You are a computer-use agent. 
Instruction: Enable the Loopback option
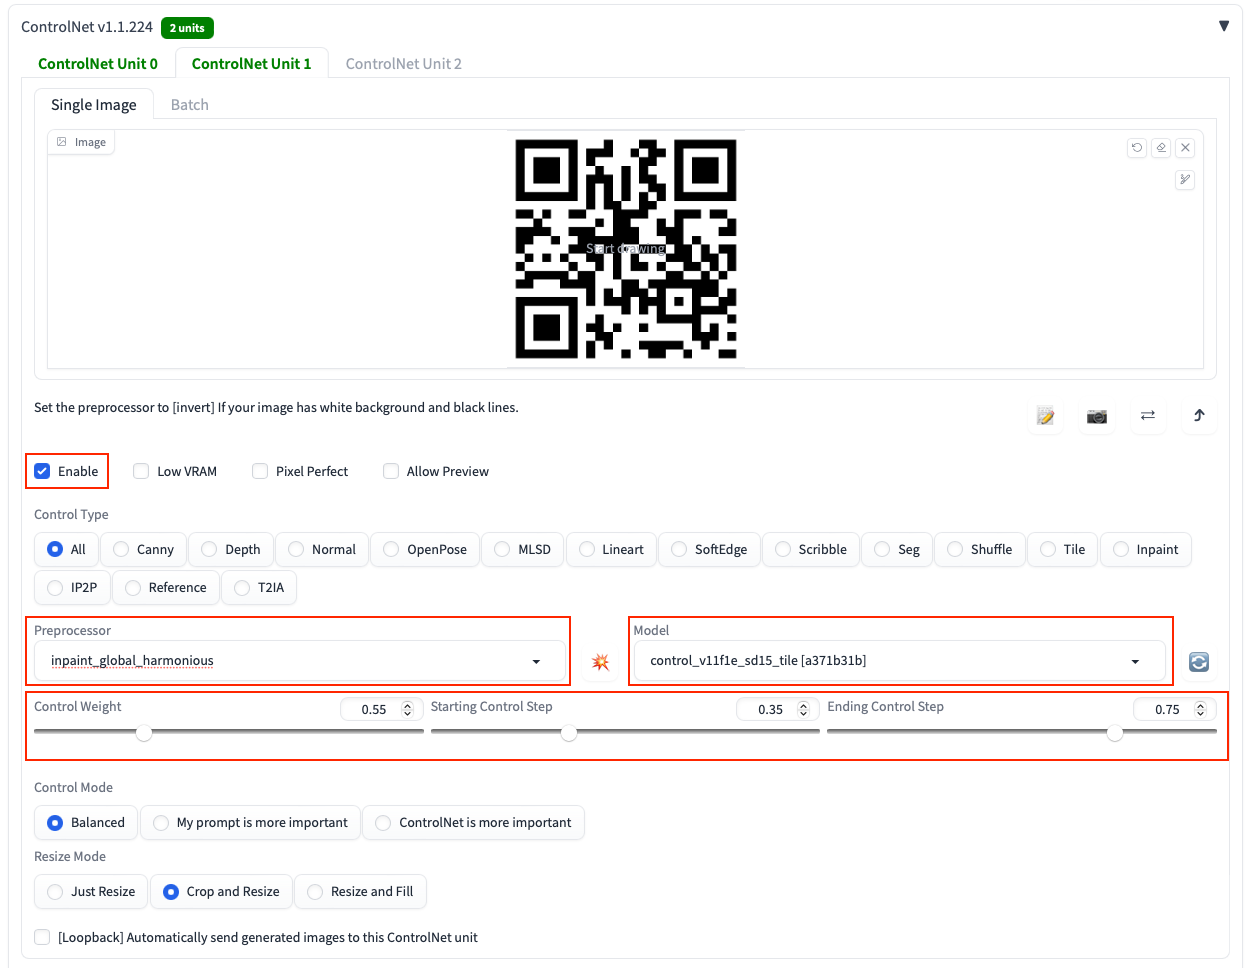[42, 937]
